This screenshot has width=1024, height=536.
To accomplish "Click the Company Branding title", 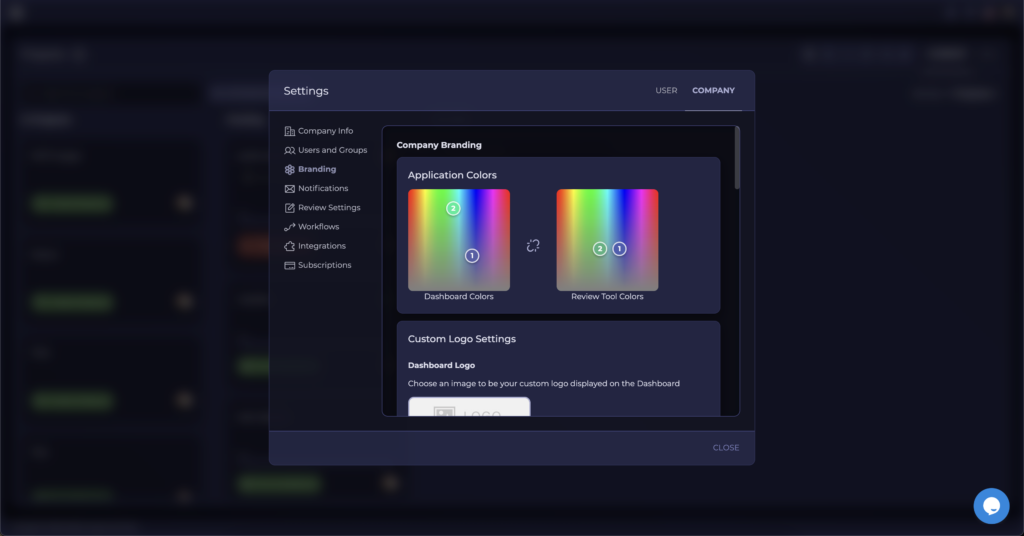I will [439, 145].
